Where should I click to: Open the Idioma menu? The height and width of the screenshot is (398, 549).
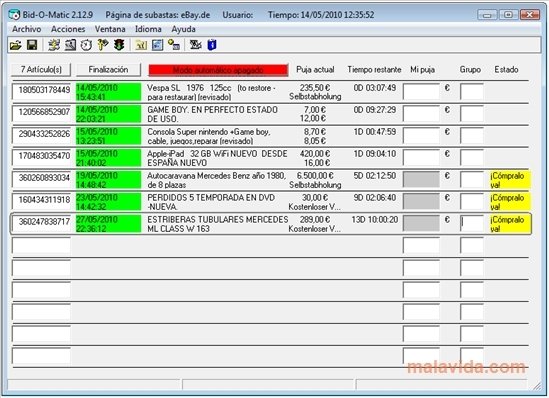coord(148,29)
